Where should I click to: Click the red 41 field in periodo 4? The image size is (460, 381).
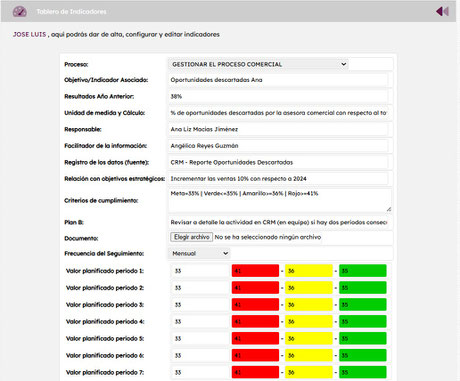[255, 322]
